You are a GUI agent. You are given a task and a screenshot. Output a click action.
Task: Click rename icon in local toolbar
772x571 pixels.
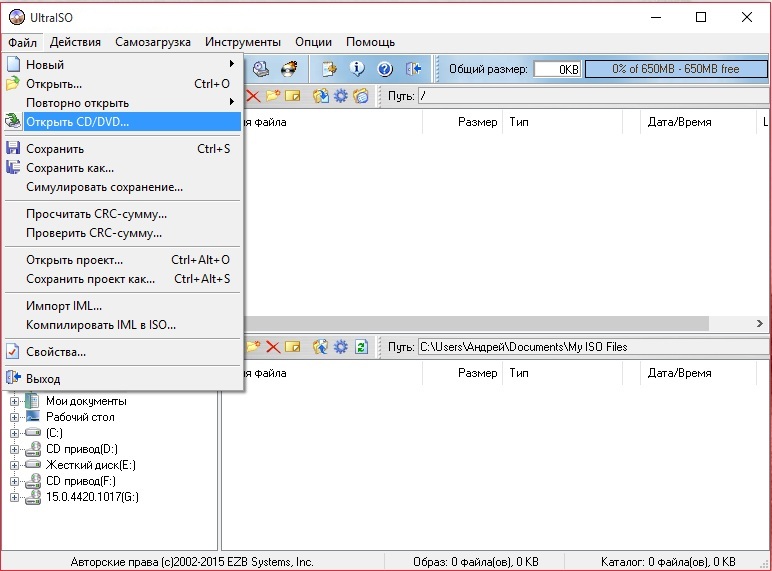click(292, 347)
